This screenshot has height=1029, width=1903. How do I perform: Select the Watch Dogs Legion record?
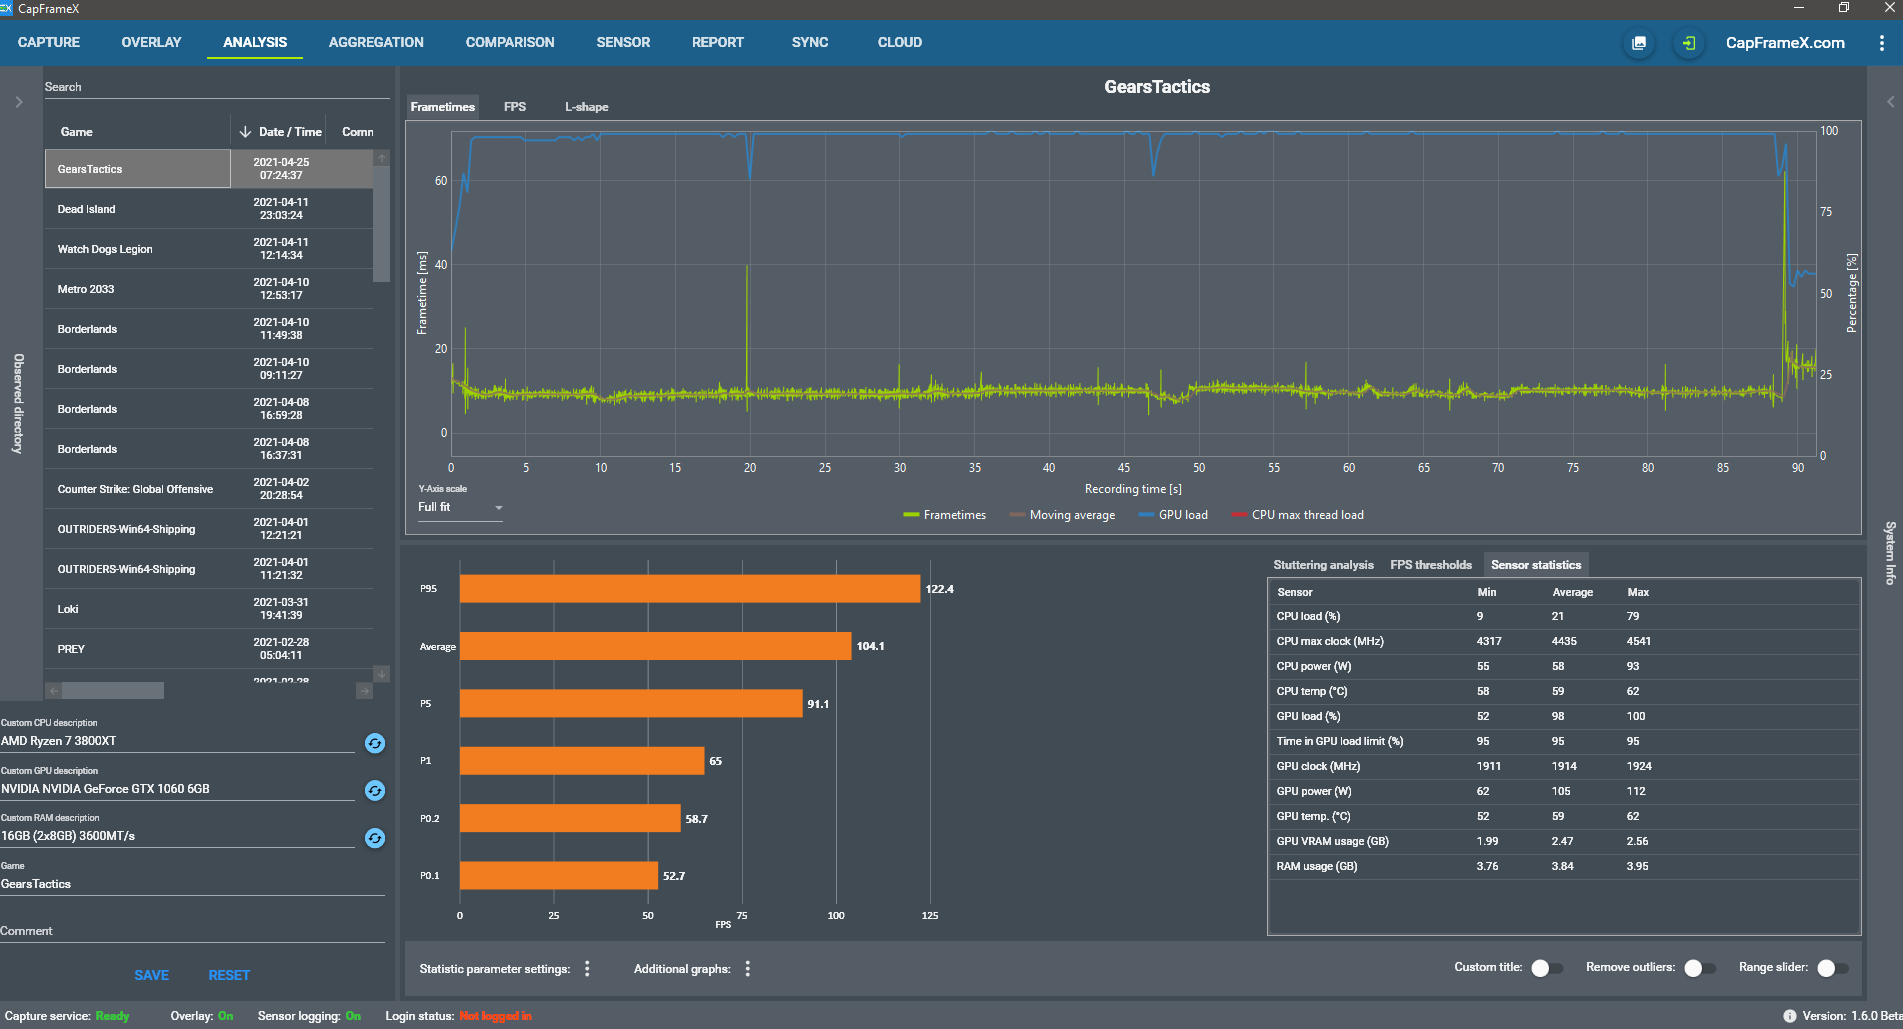pyautogui.click(x=209, y=249)
